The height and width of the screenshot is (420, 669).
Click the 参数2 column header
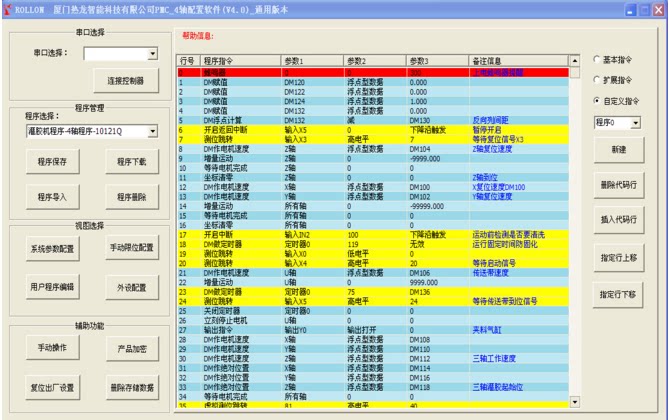click(375, 61)
